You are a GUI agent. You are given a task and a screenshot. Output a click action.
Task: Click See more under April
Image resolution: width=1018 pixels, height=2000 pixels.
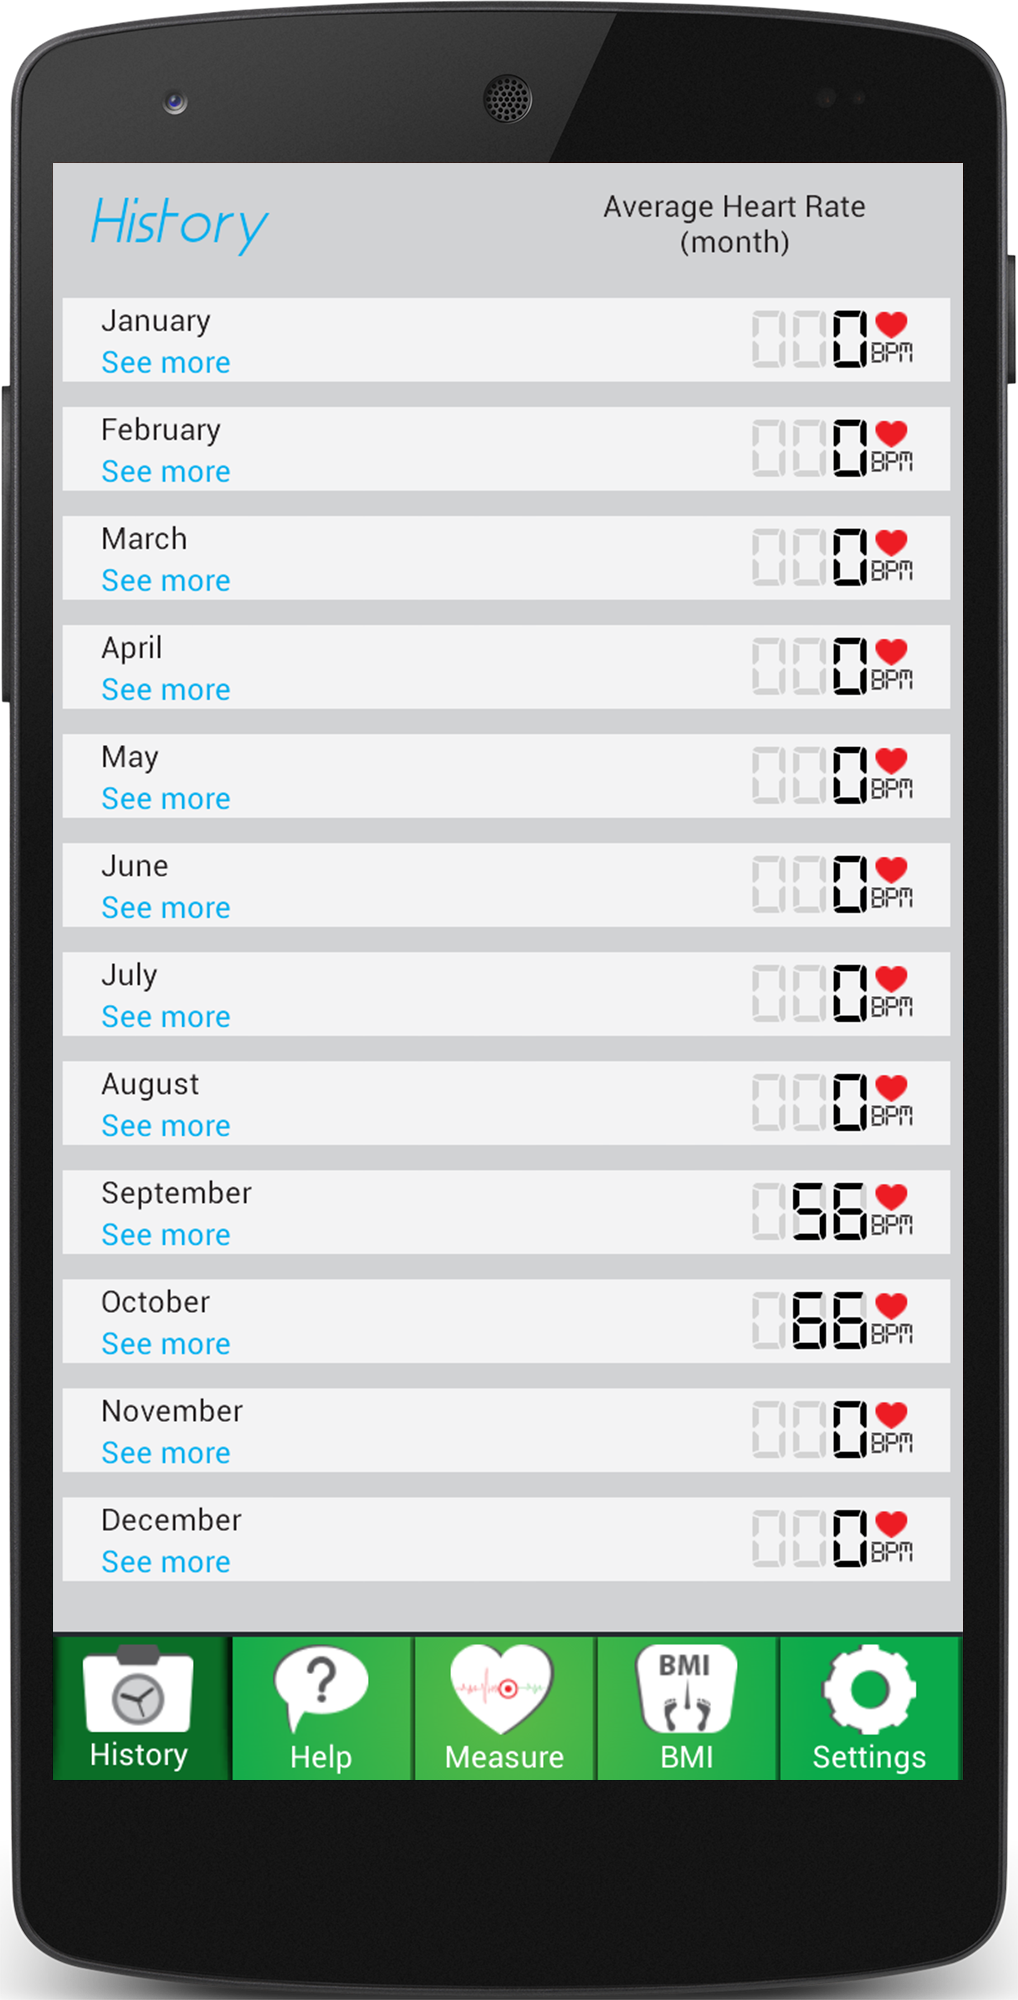[x=166, y=690]
